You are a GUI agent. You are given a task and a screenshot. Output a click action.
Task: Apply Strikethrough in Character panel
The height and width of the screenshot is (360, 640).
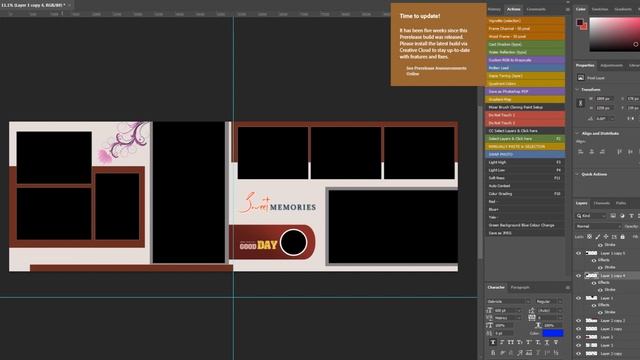pyautogui.click(x=556, y=342)
